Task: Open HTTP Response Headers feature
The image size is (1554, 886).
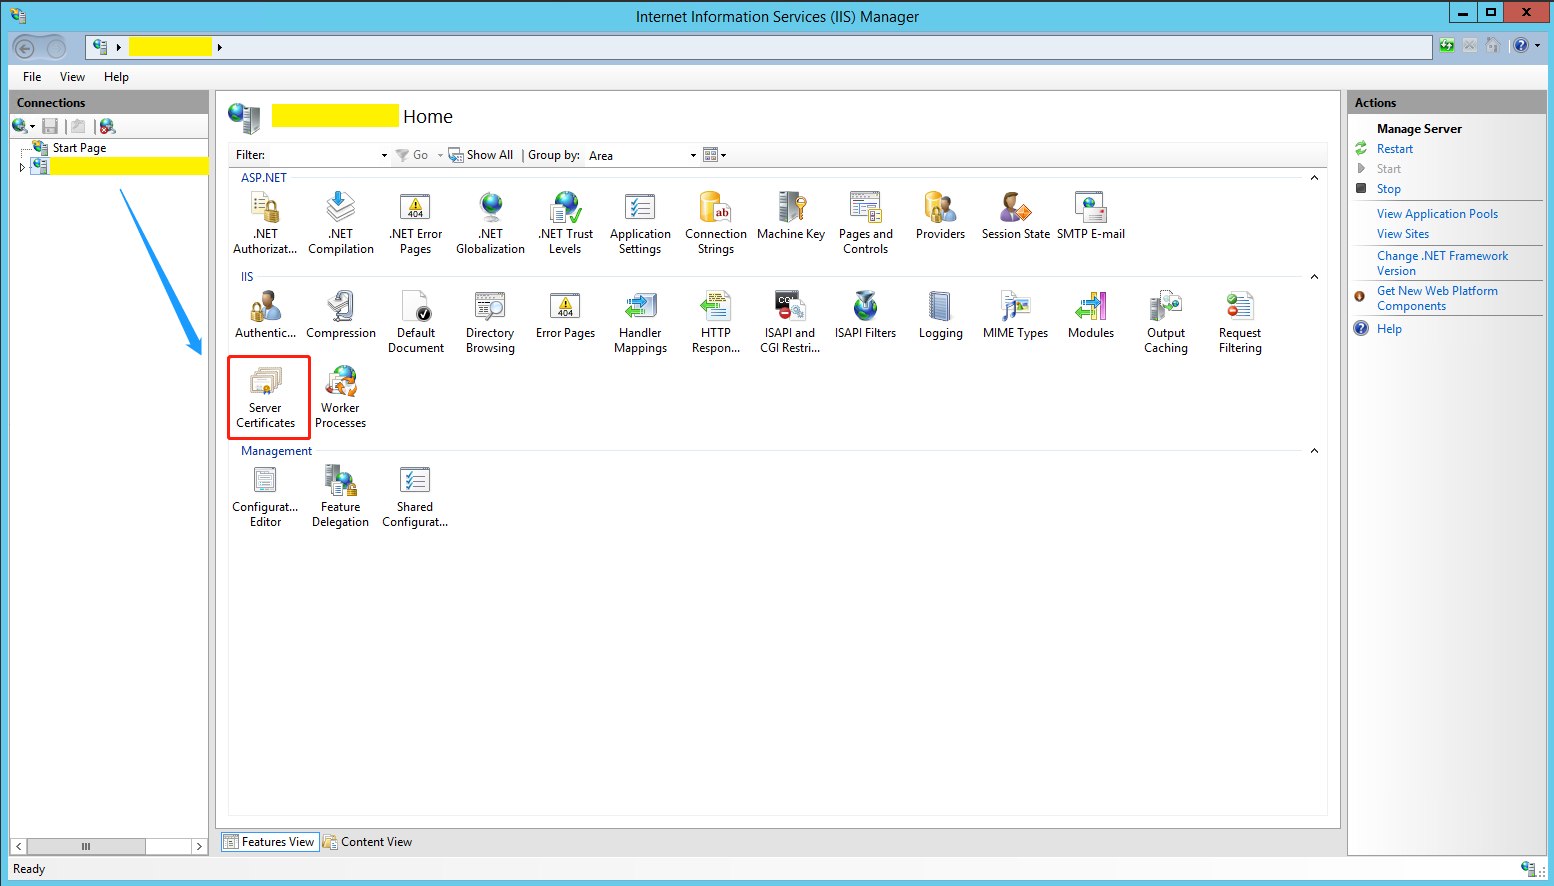Action: point(716,322)
